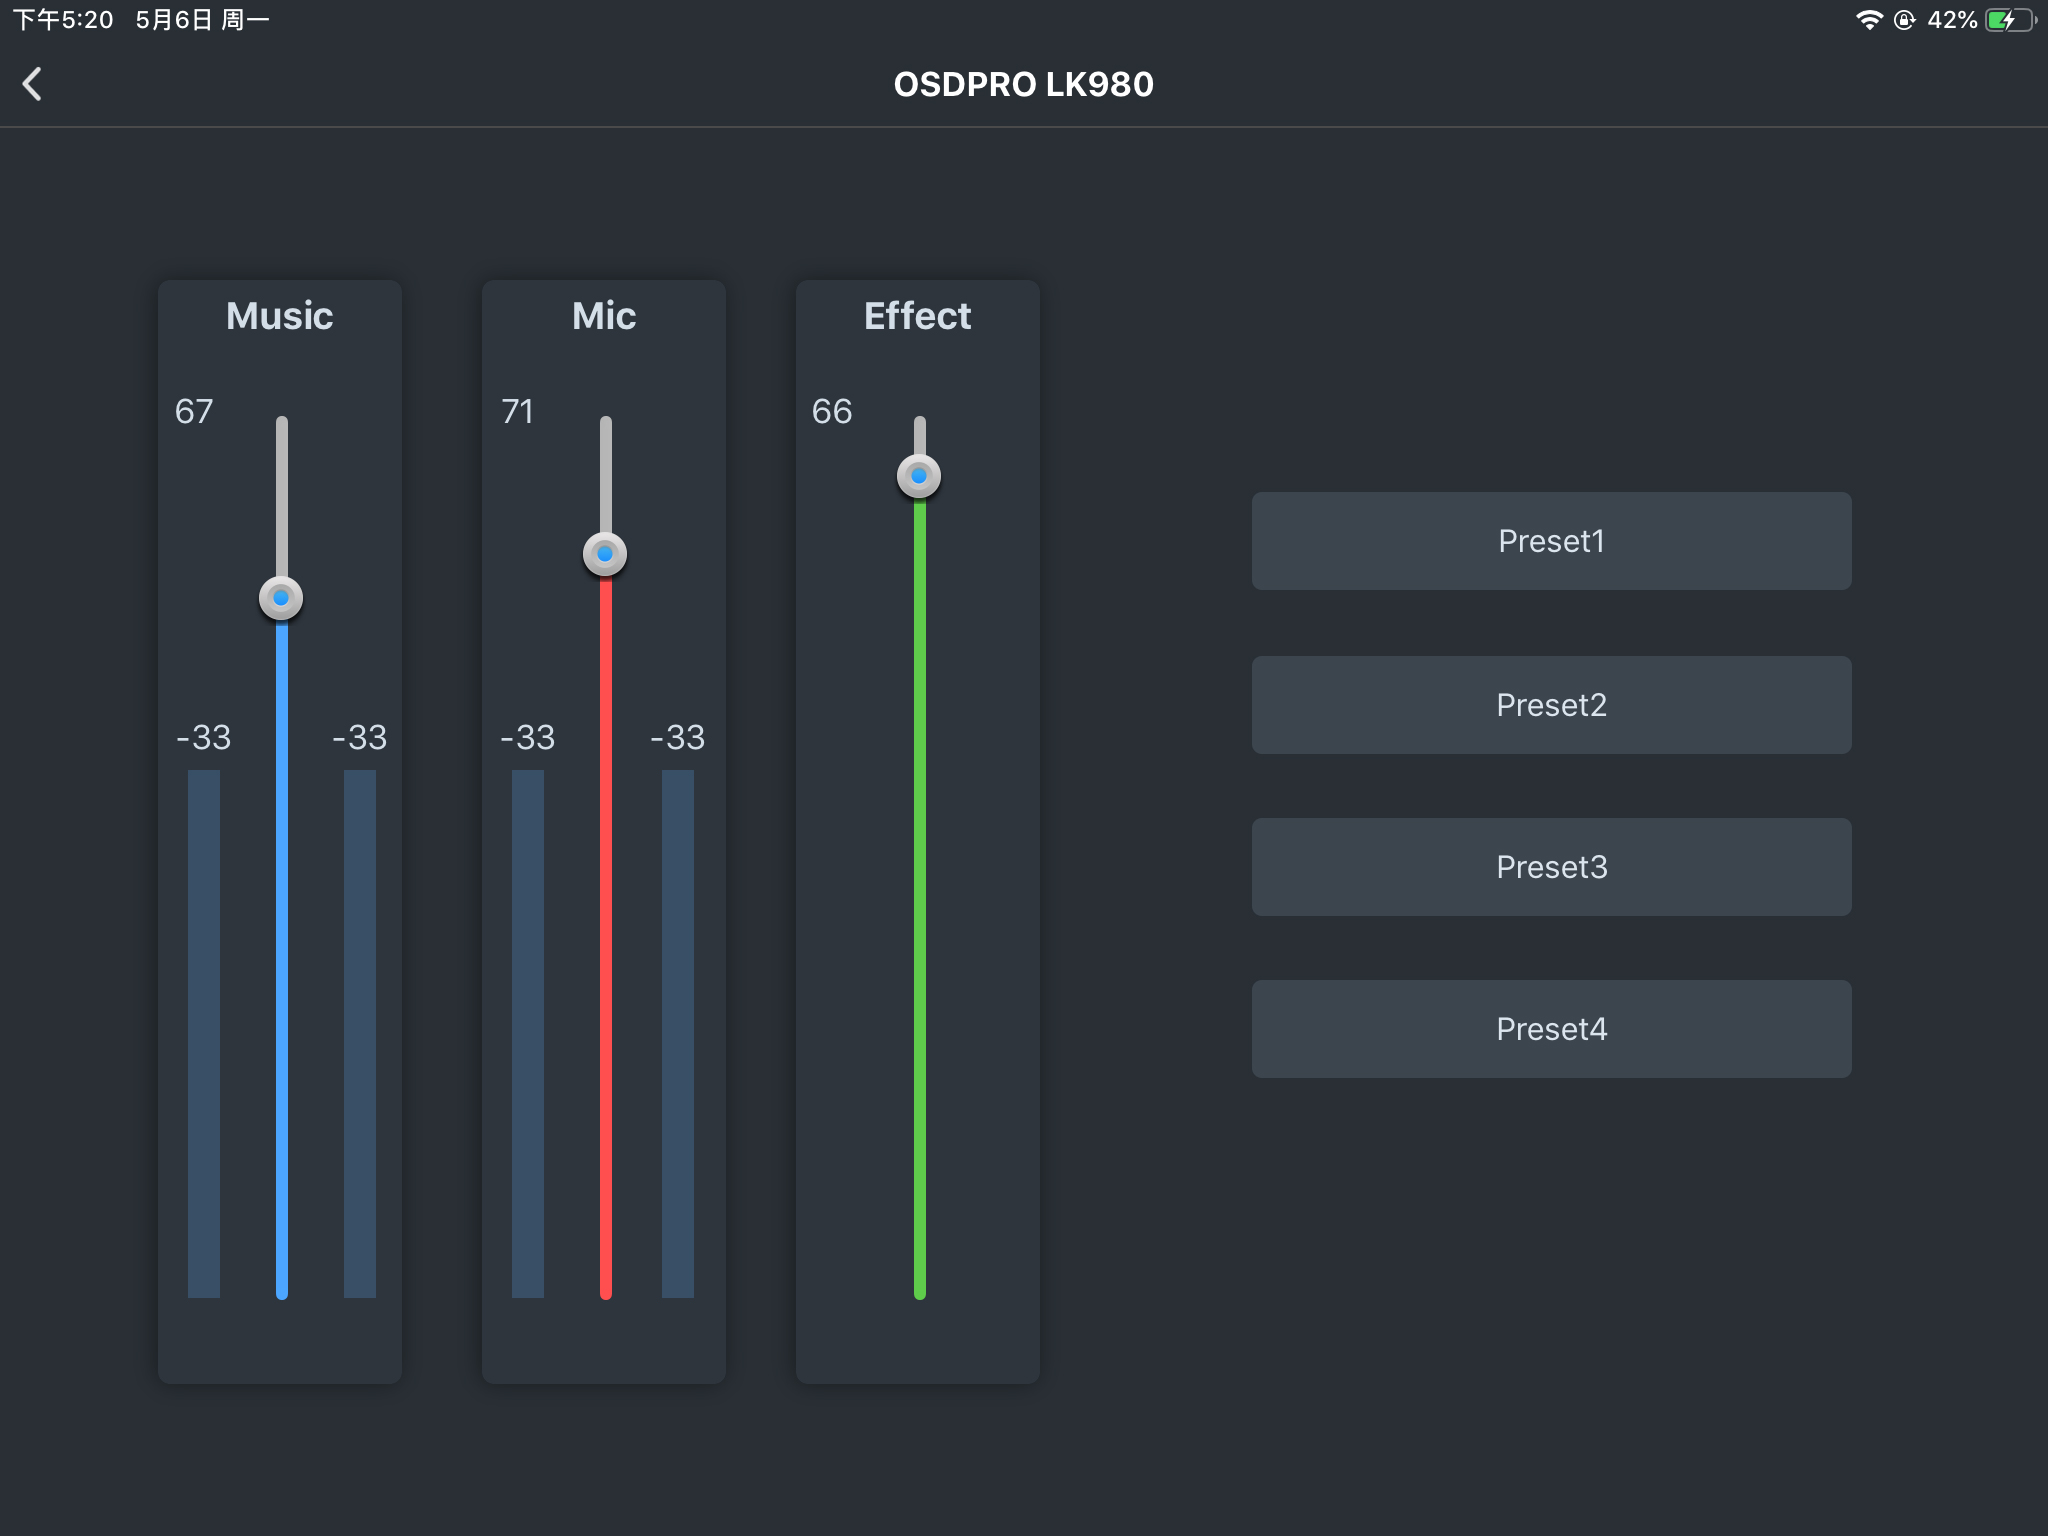Click the Music volume slider knob
The image size is (2048, 1536).
click(281, 598)
